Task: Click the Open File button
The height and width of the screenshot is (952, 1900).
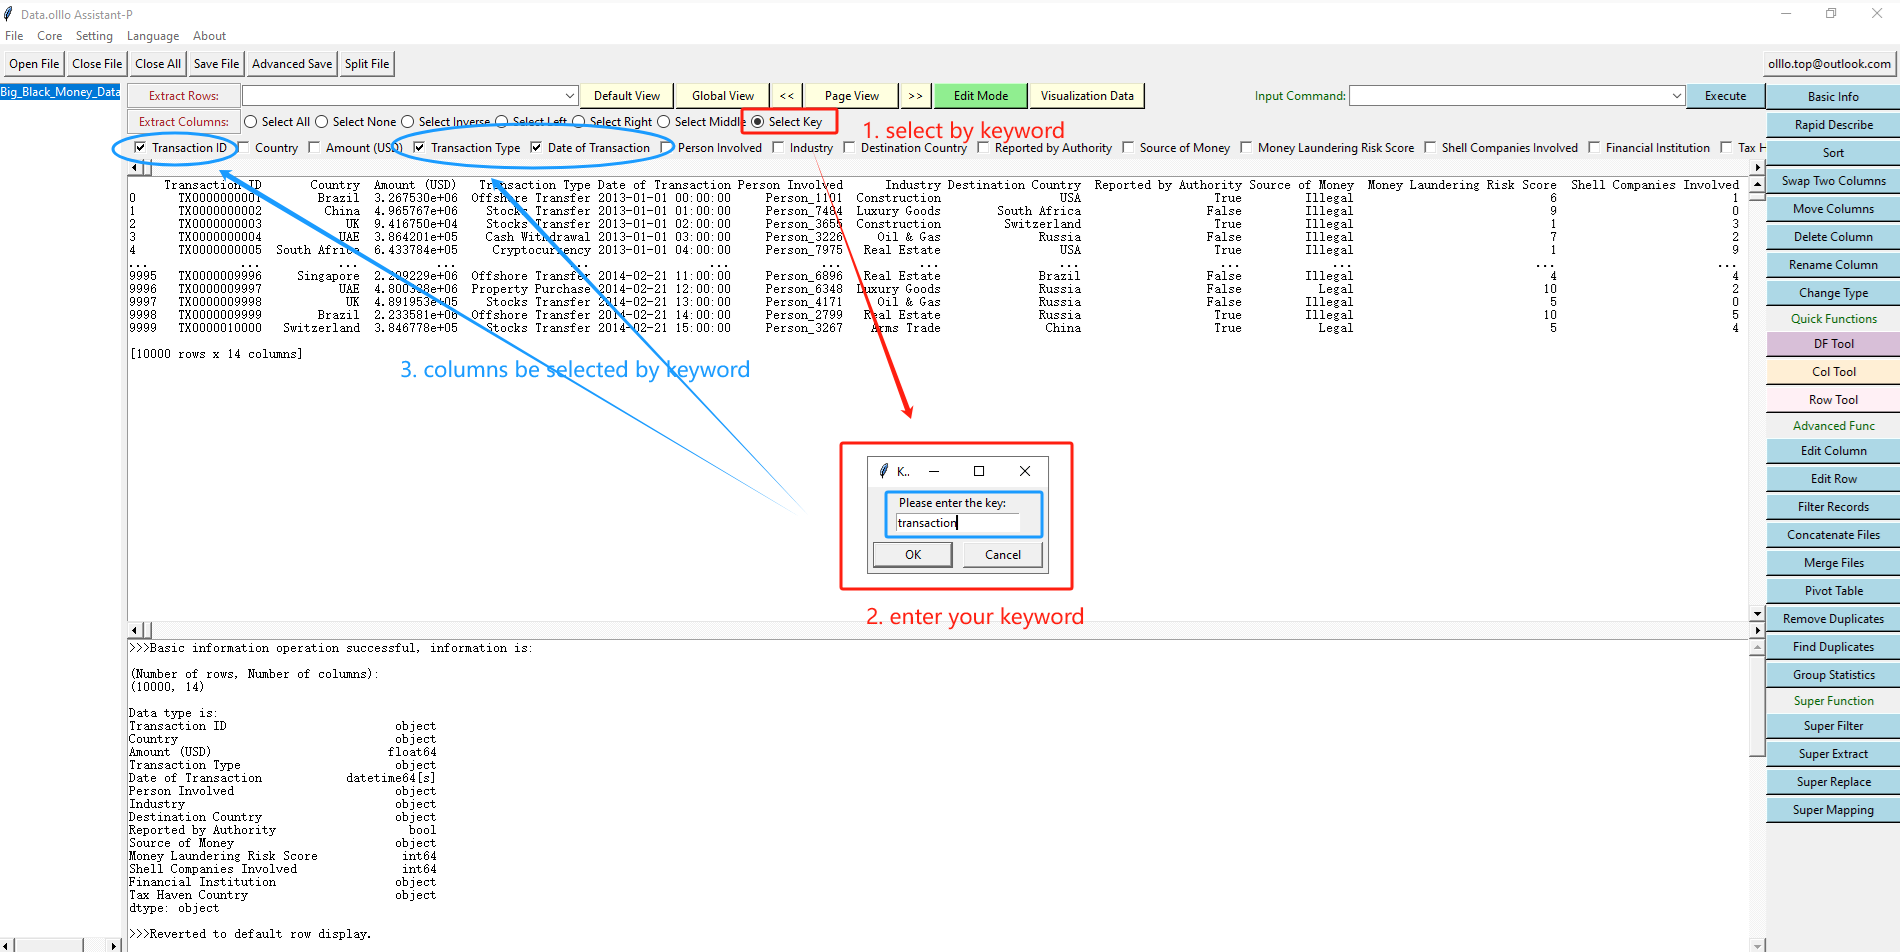Action: tap(34, 64)
